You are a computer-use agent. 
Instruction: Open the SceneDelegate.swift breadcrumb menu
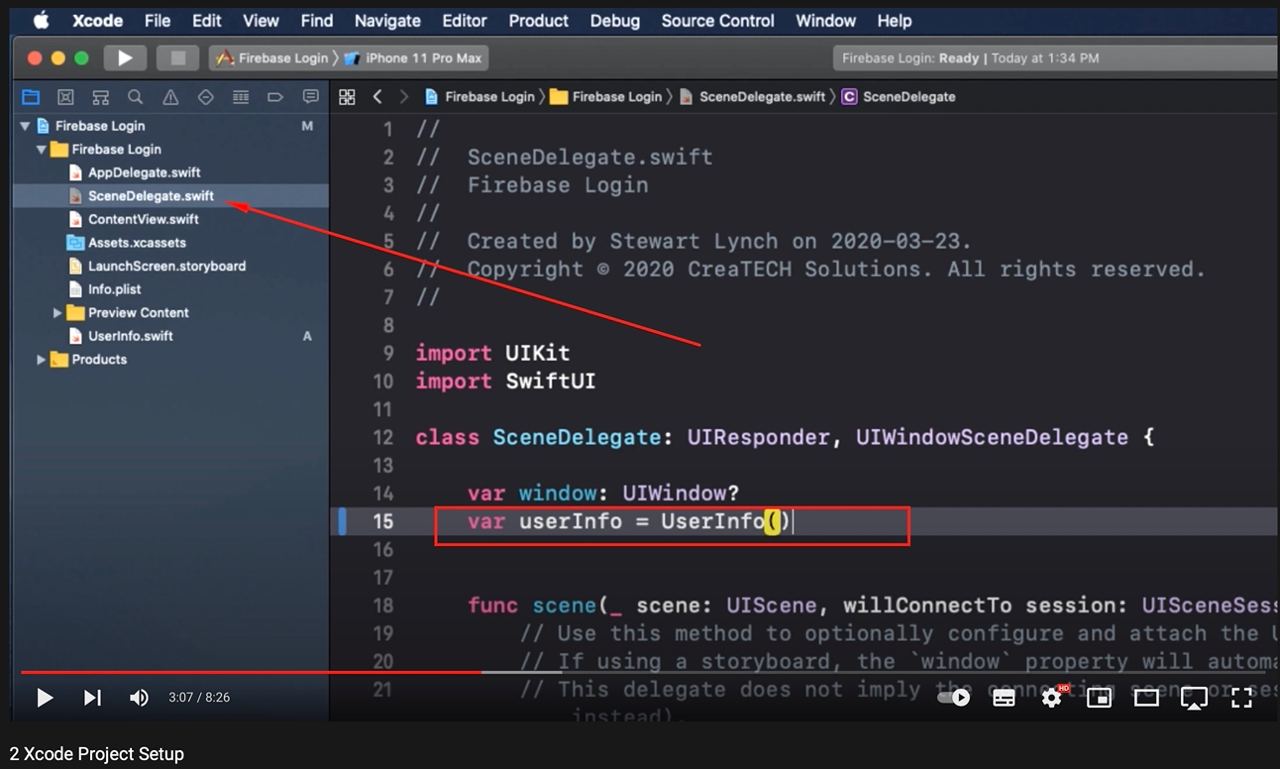click(x=752, y=97)
